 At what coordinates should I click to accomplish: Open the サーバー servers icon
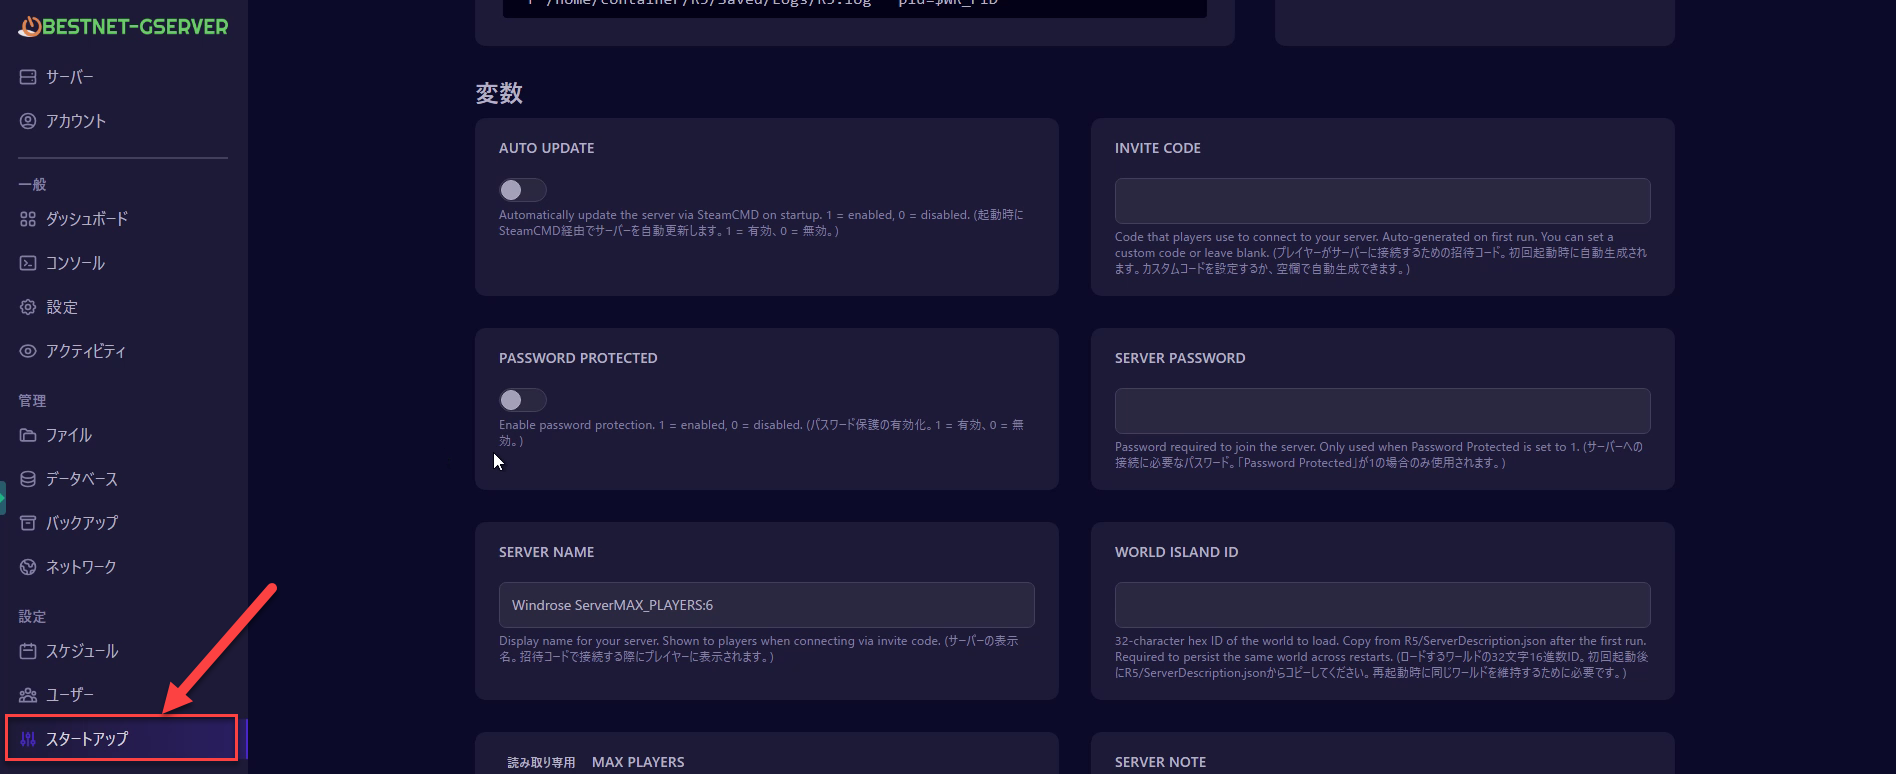28,77
